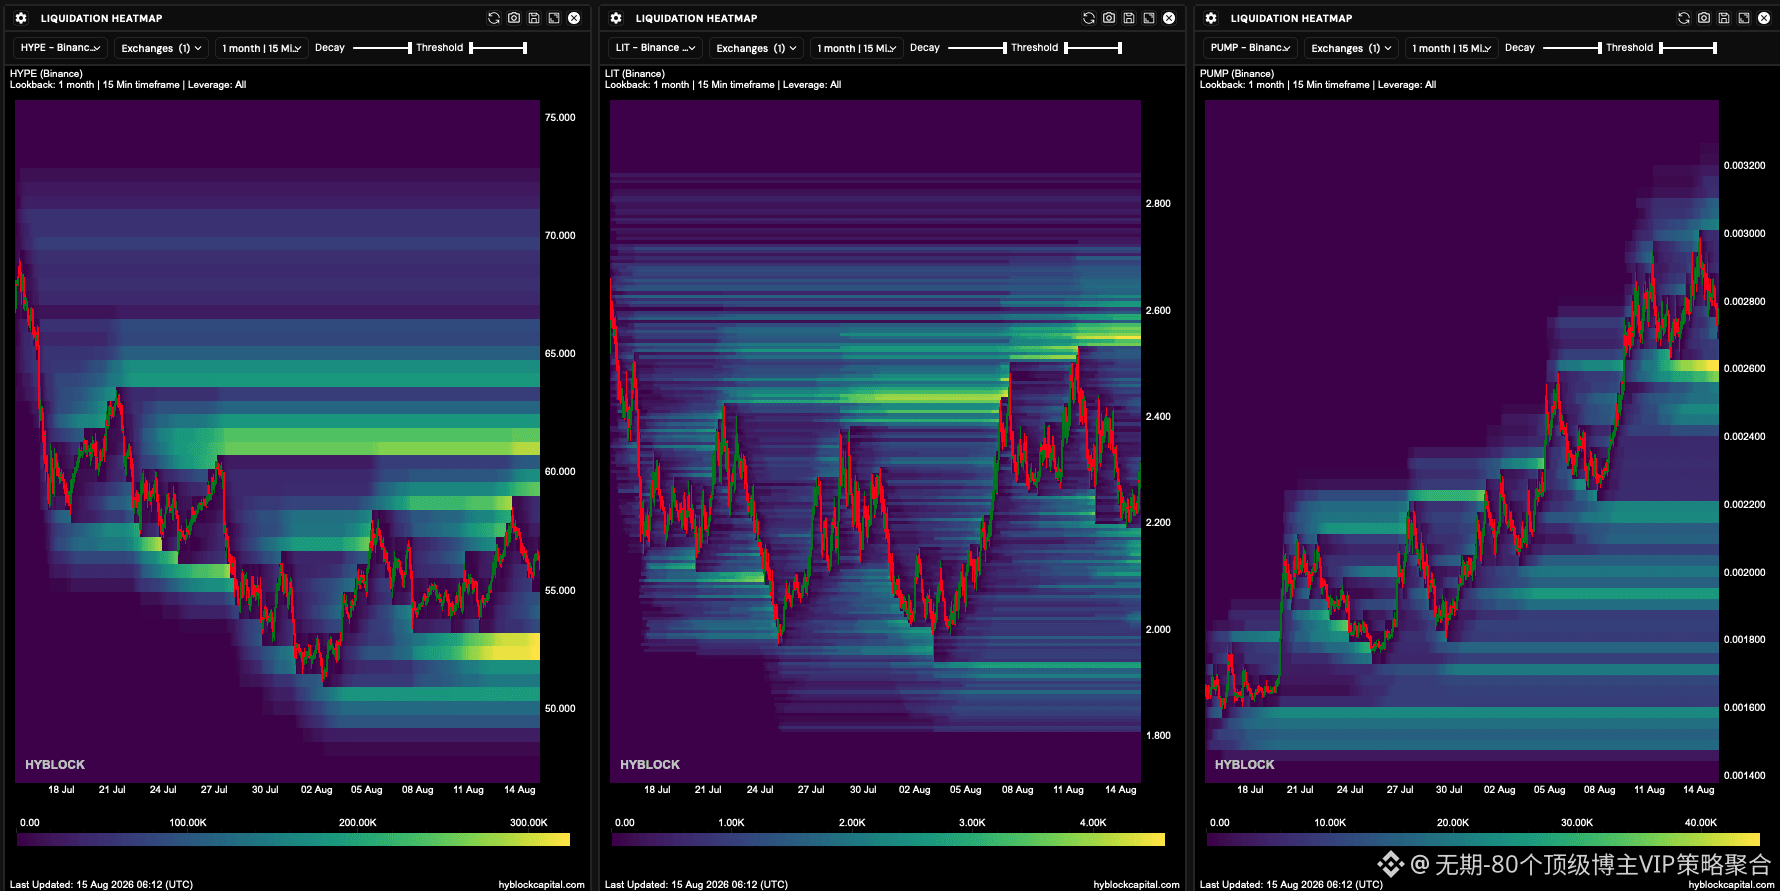This screenshot has width=1780, height=891.
Task: Open hyblockcapital.com link under the HYPE chart
Action: tap(541, 884)
